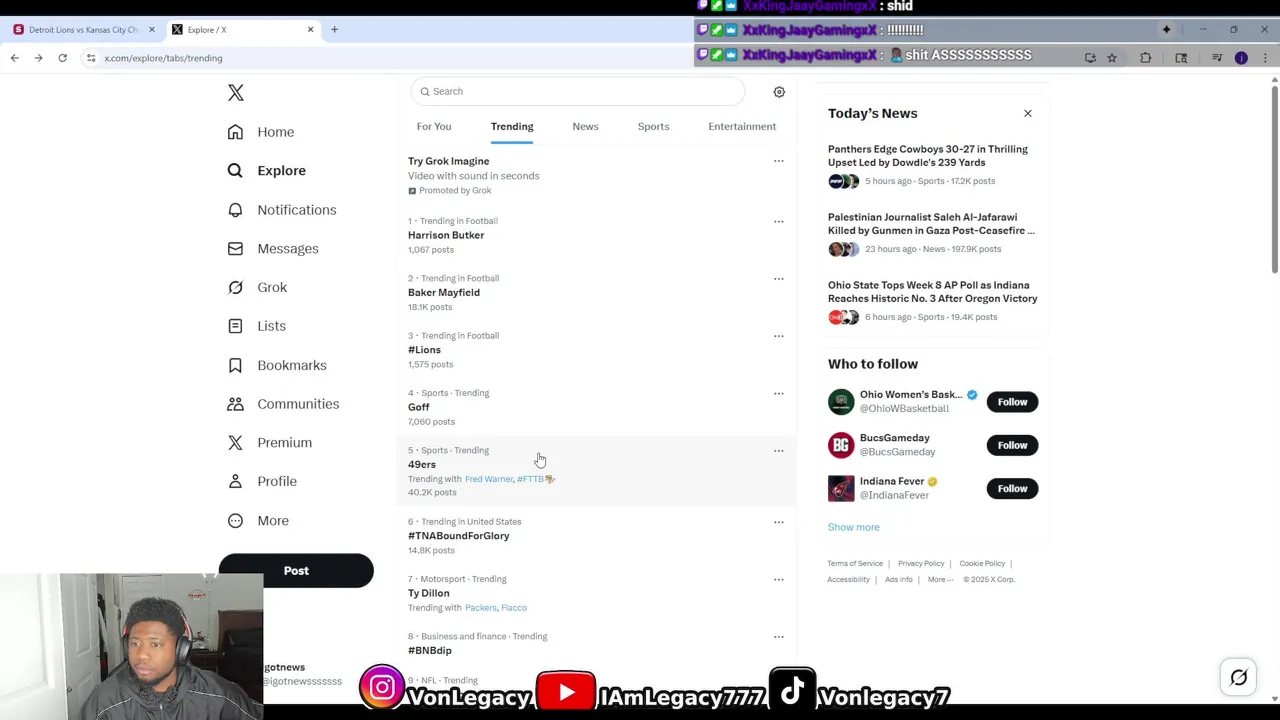Open more options for #Lions trend
Image resolution: width=1280 pixels, height=720 pixels.
pos(778,336)
